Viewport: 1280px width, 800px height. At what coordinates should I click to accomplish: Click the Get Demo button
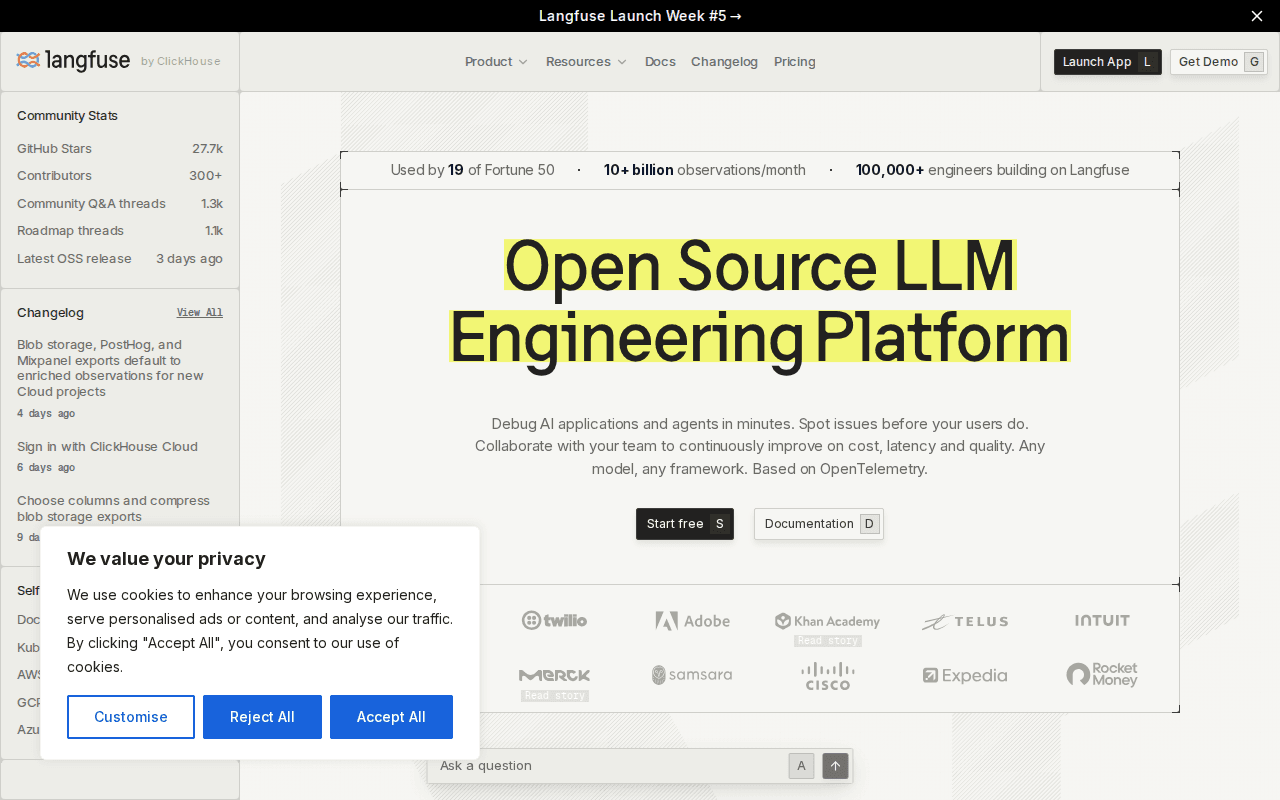tap(1219, 62)
